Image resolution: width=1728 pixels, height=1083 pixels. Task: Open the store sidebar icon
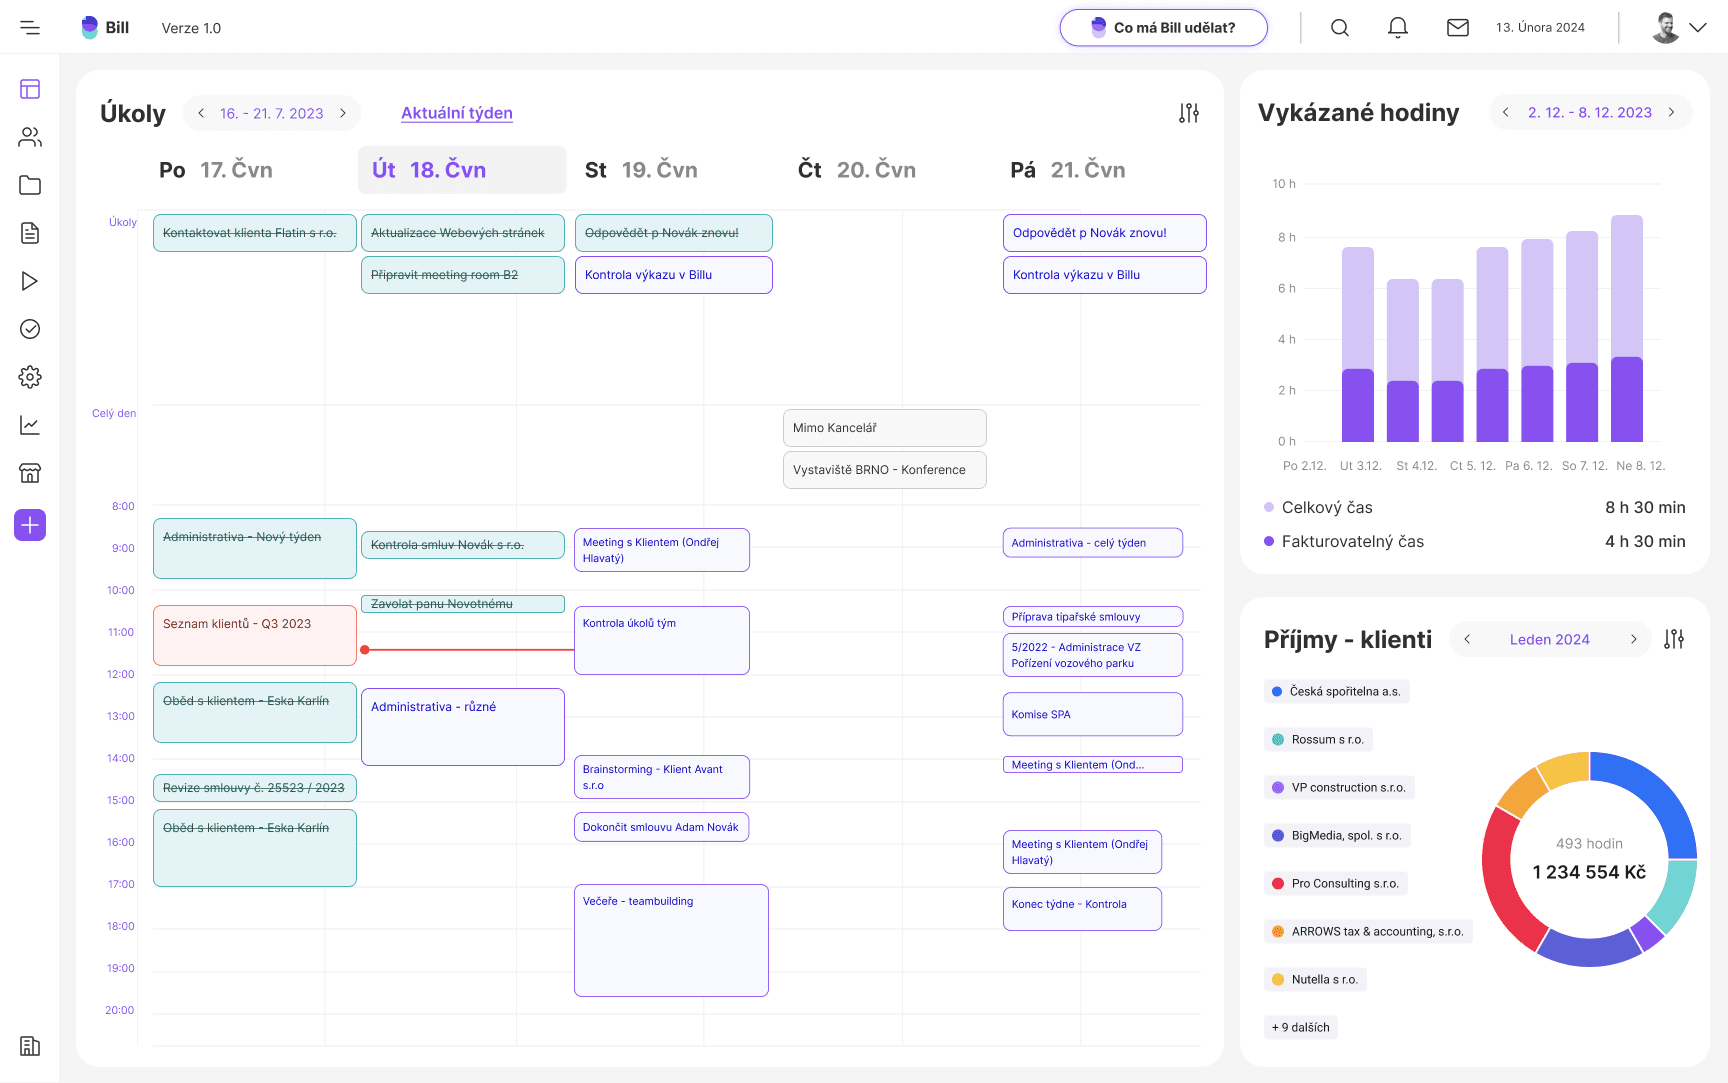(30, 473)
